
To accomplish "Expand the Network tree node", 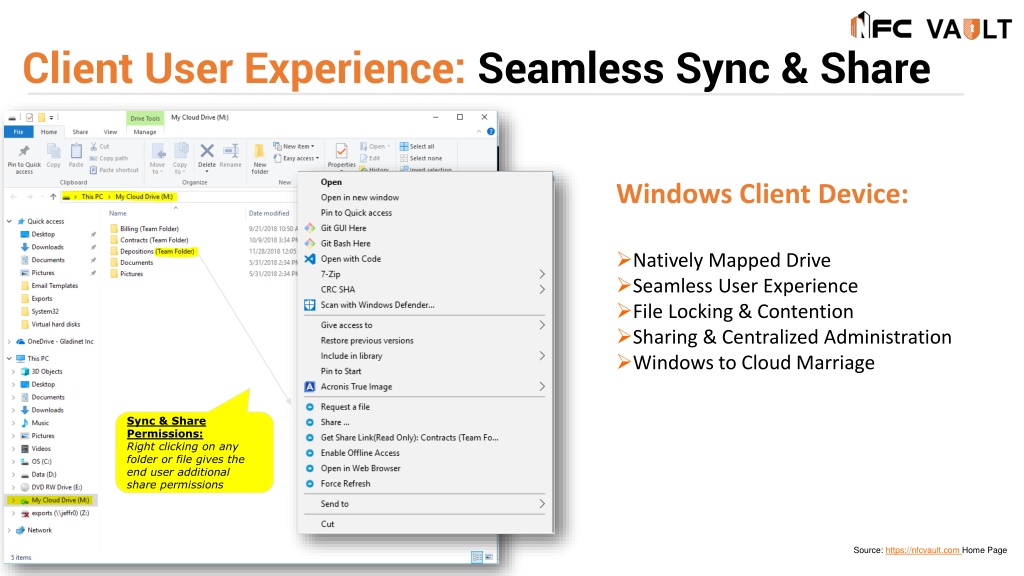I will (9, 530).
